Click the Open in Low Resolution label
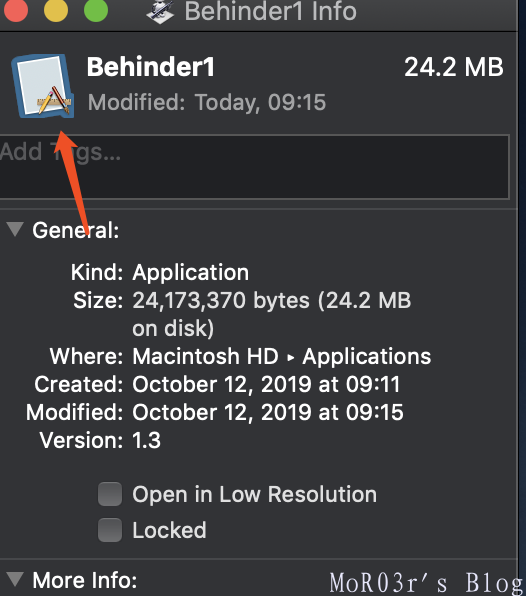This screenshot has height=596, width=526. (255, 494)
